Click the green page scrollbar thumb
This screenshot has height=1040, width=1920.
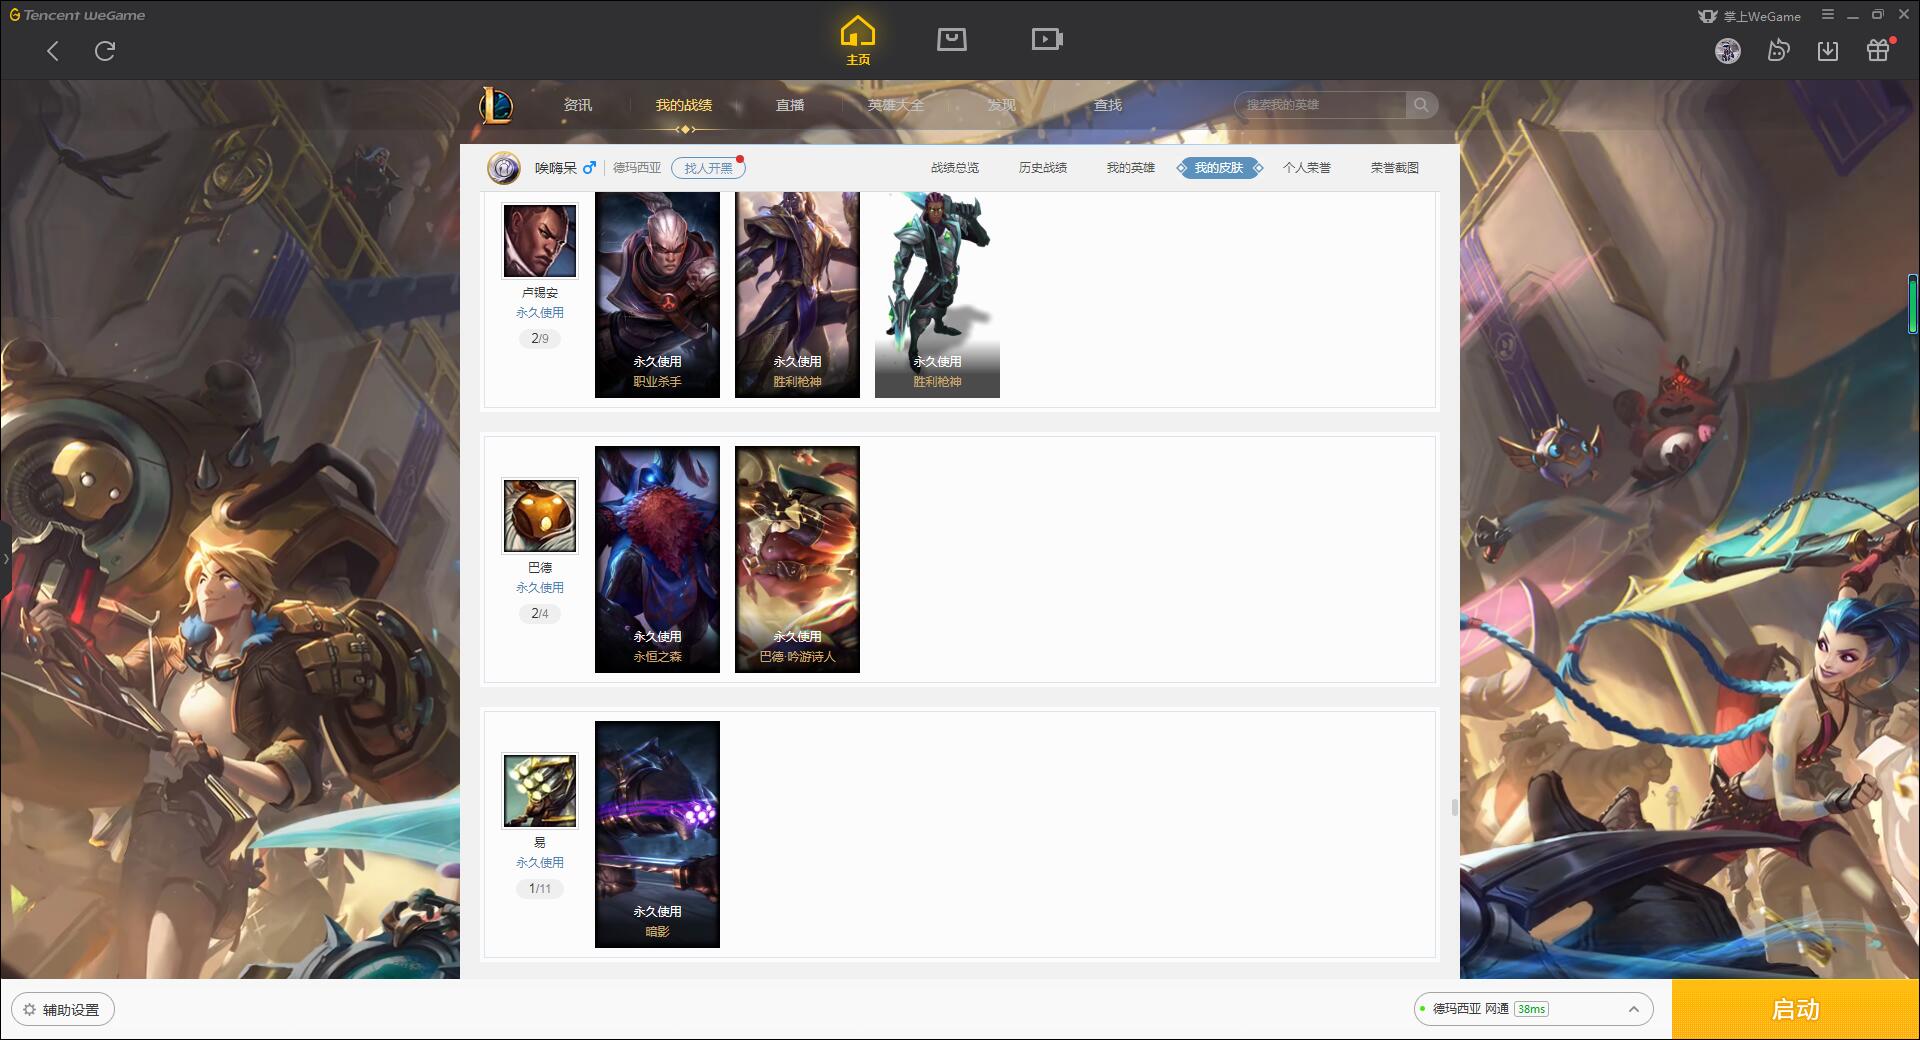point(1912,305)
